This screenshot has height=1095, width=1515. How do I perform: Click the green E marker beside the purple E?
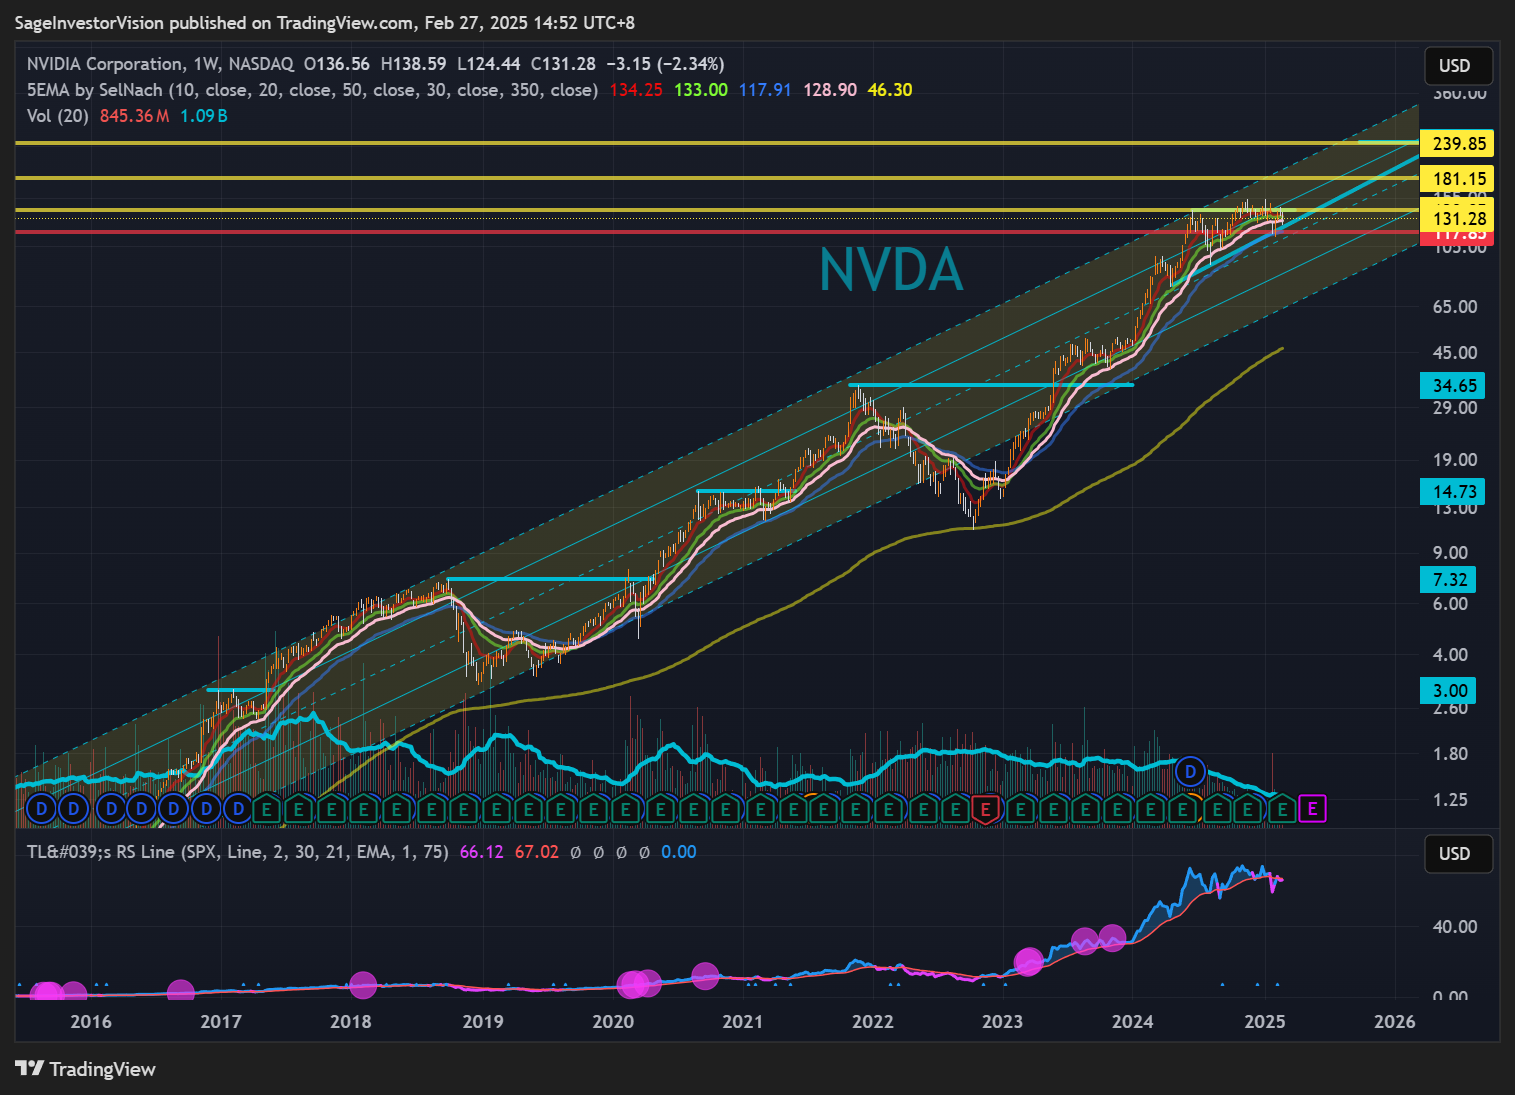[x=1282, y=809]
